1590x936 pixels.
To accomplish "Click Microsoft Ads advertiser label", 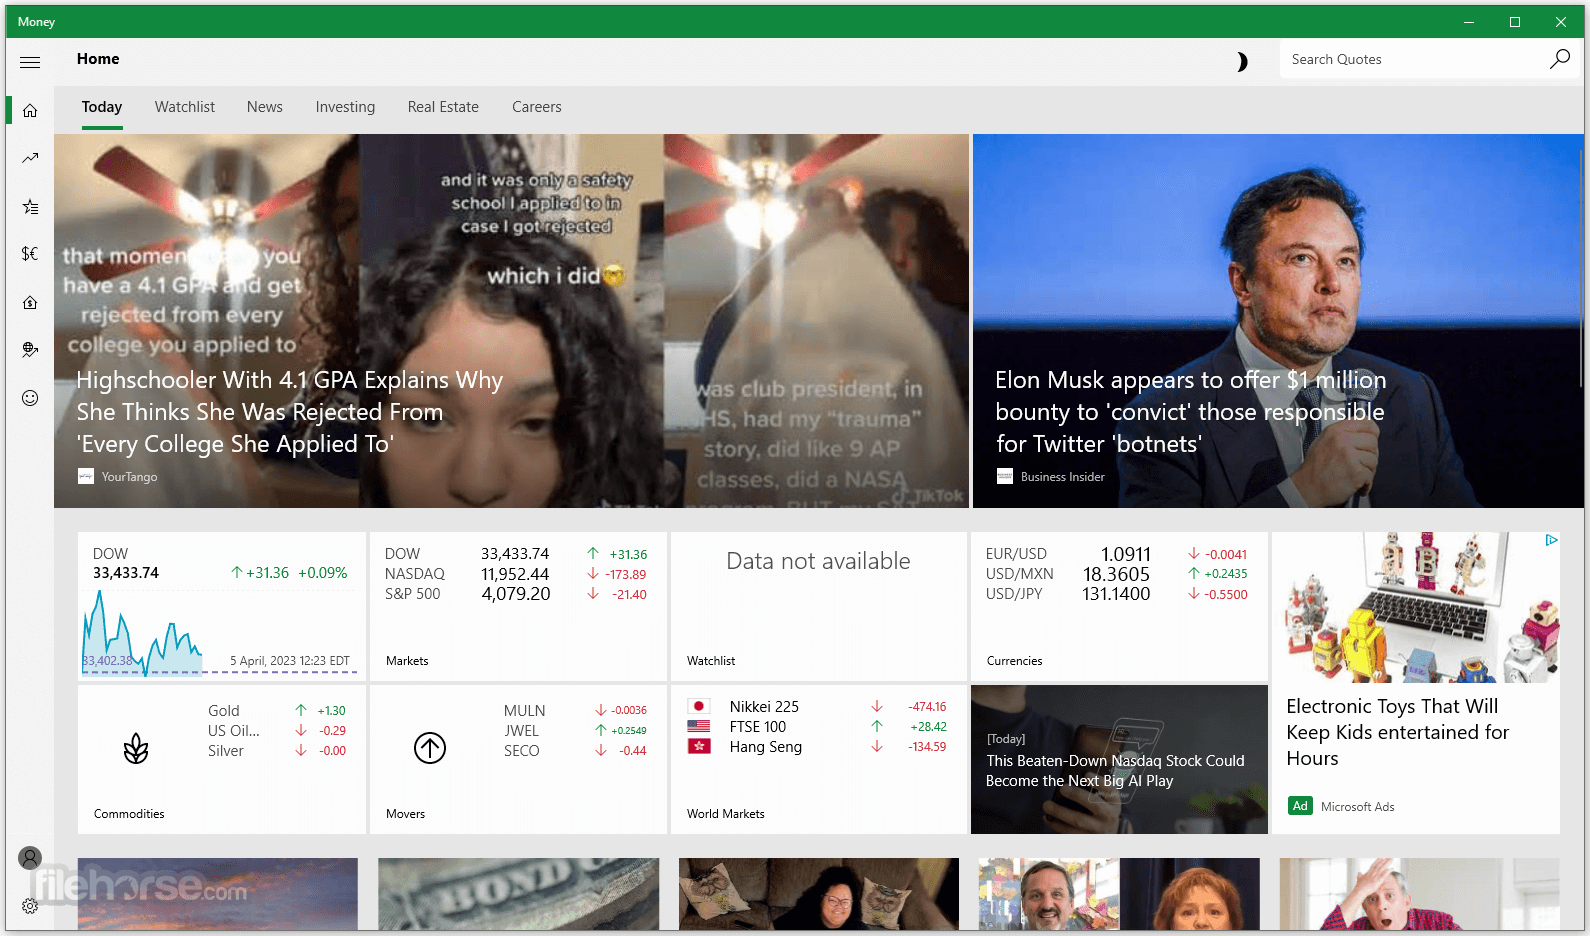I will point(1357,807).
